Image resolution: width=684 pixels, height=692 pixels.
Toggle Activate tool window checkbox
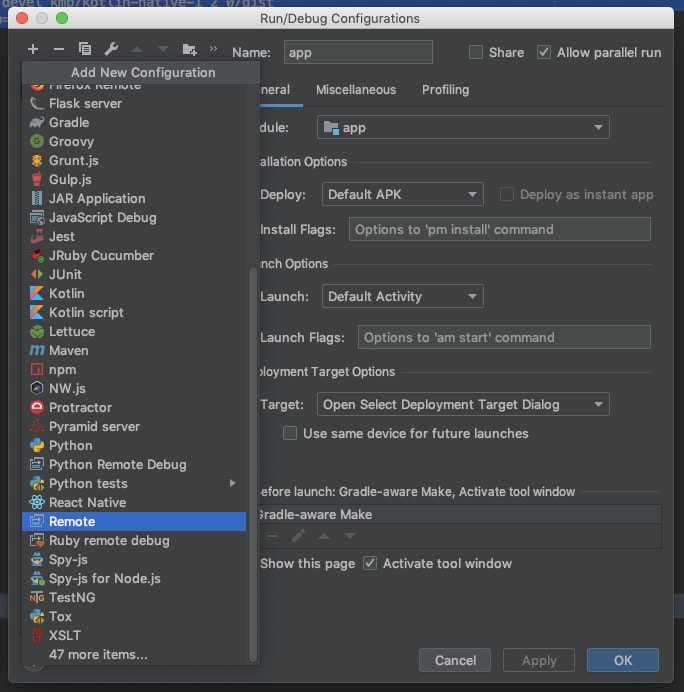370,563
